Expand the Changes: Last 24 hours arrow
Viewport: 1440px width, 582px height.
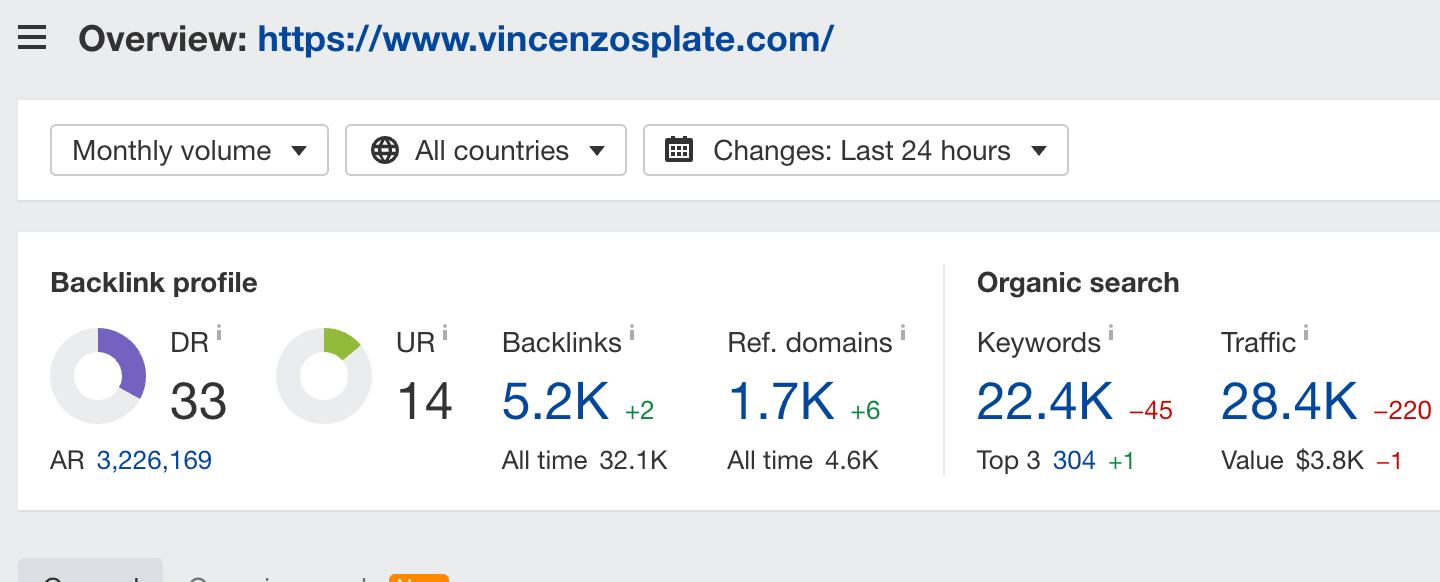click(1039, 151)
